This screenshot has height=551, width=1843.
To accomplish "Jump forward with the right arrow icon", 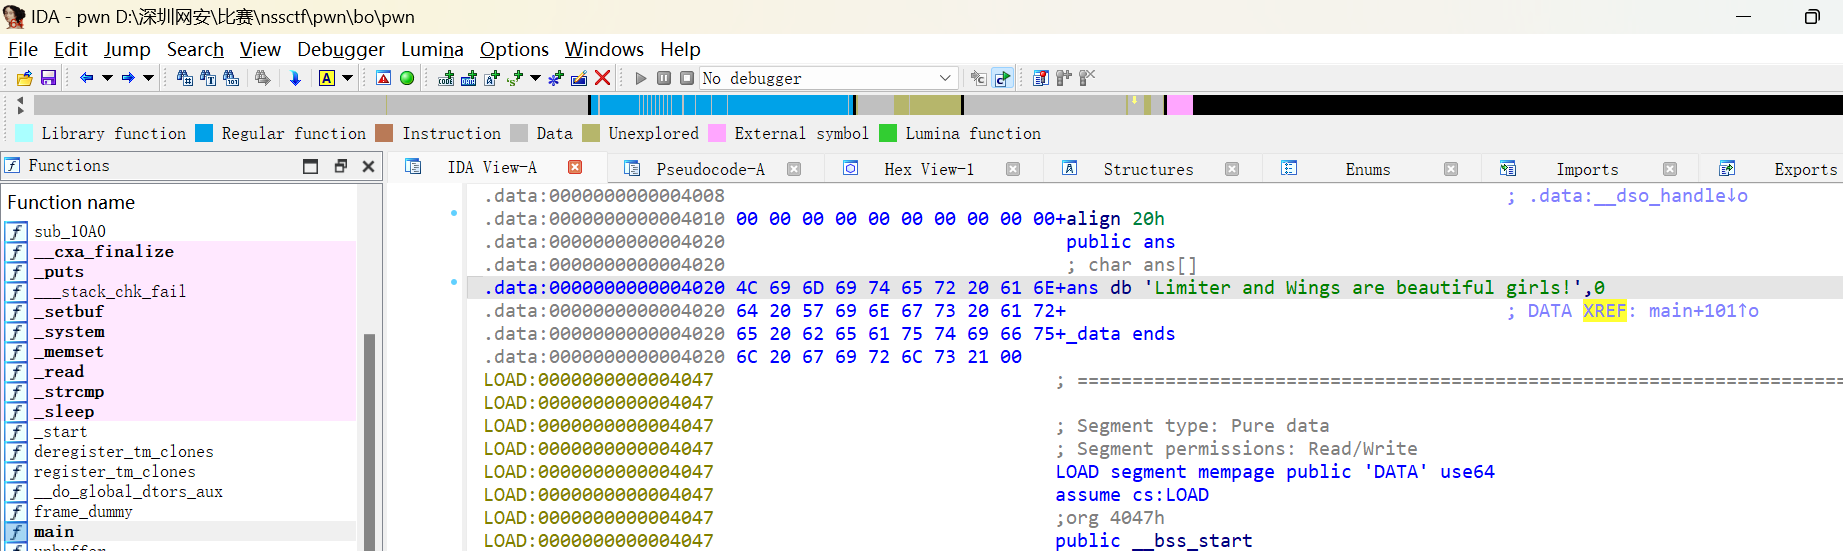I will coord(128,78).
